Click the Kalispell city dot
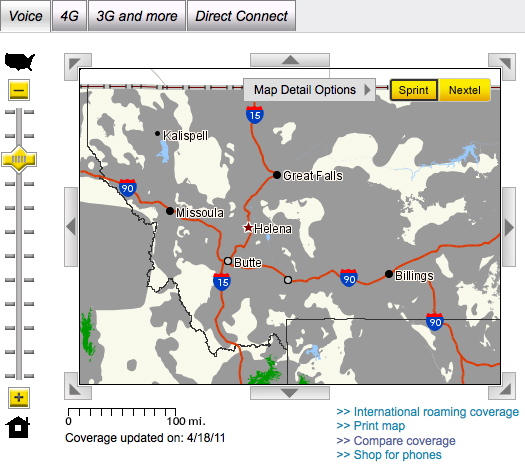525x469 pixels. pos(157,133)
